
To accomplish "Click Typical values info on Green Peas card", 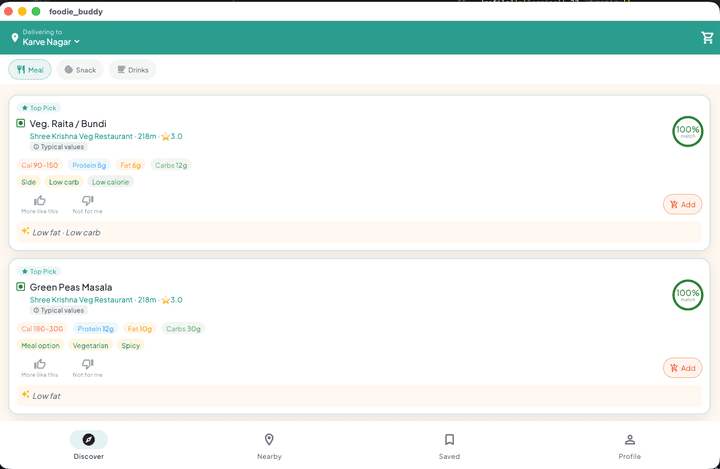I will click(58, 311).
